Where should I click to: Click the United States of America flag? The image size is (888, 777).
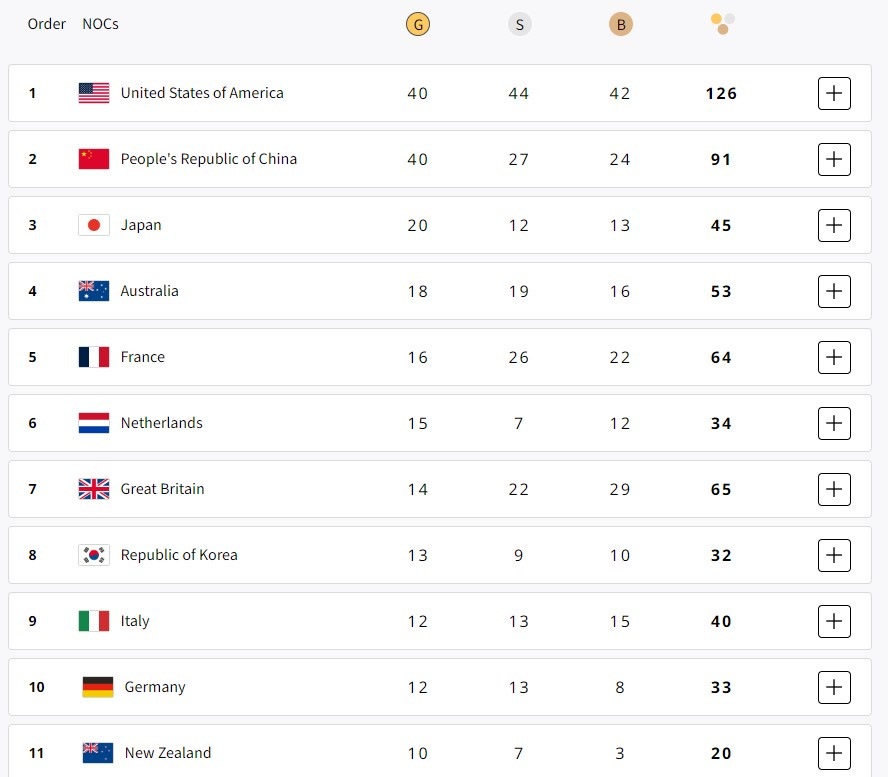pos(94,93)
